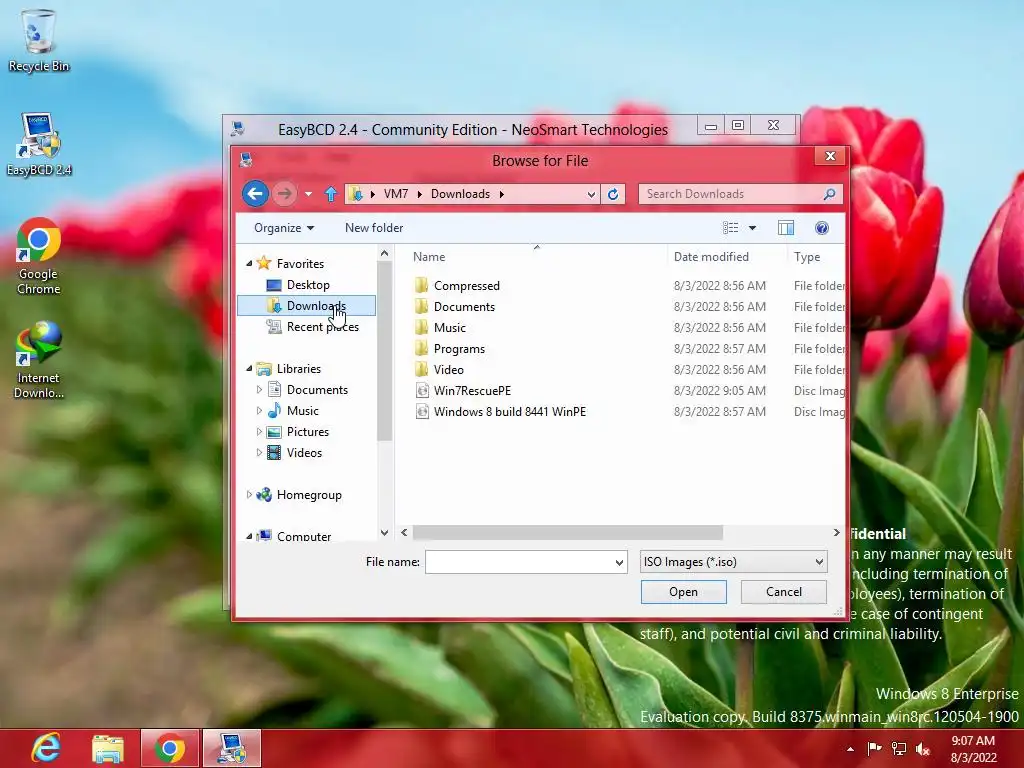Open Recycle Bin desktop icon
1024x768 pixels.
click(39, 41)
